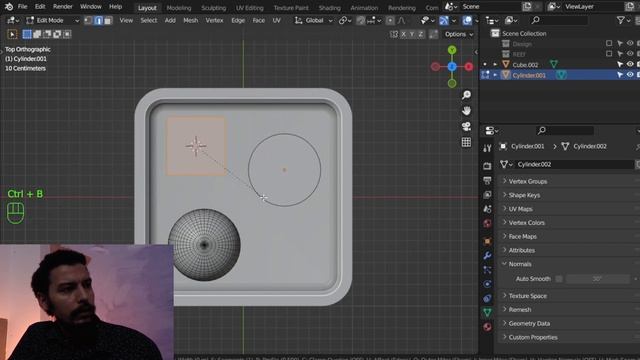Choose the 'extend selection' mode icon
This screenshot has height=360, width=640.
pyautogui.click(x=37, y=34)
